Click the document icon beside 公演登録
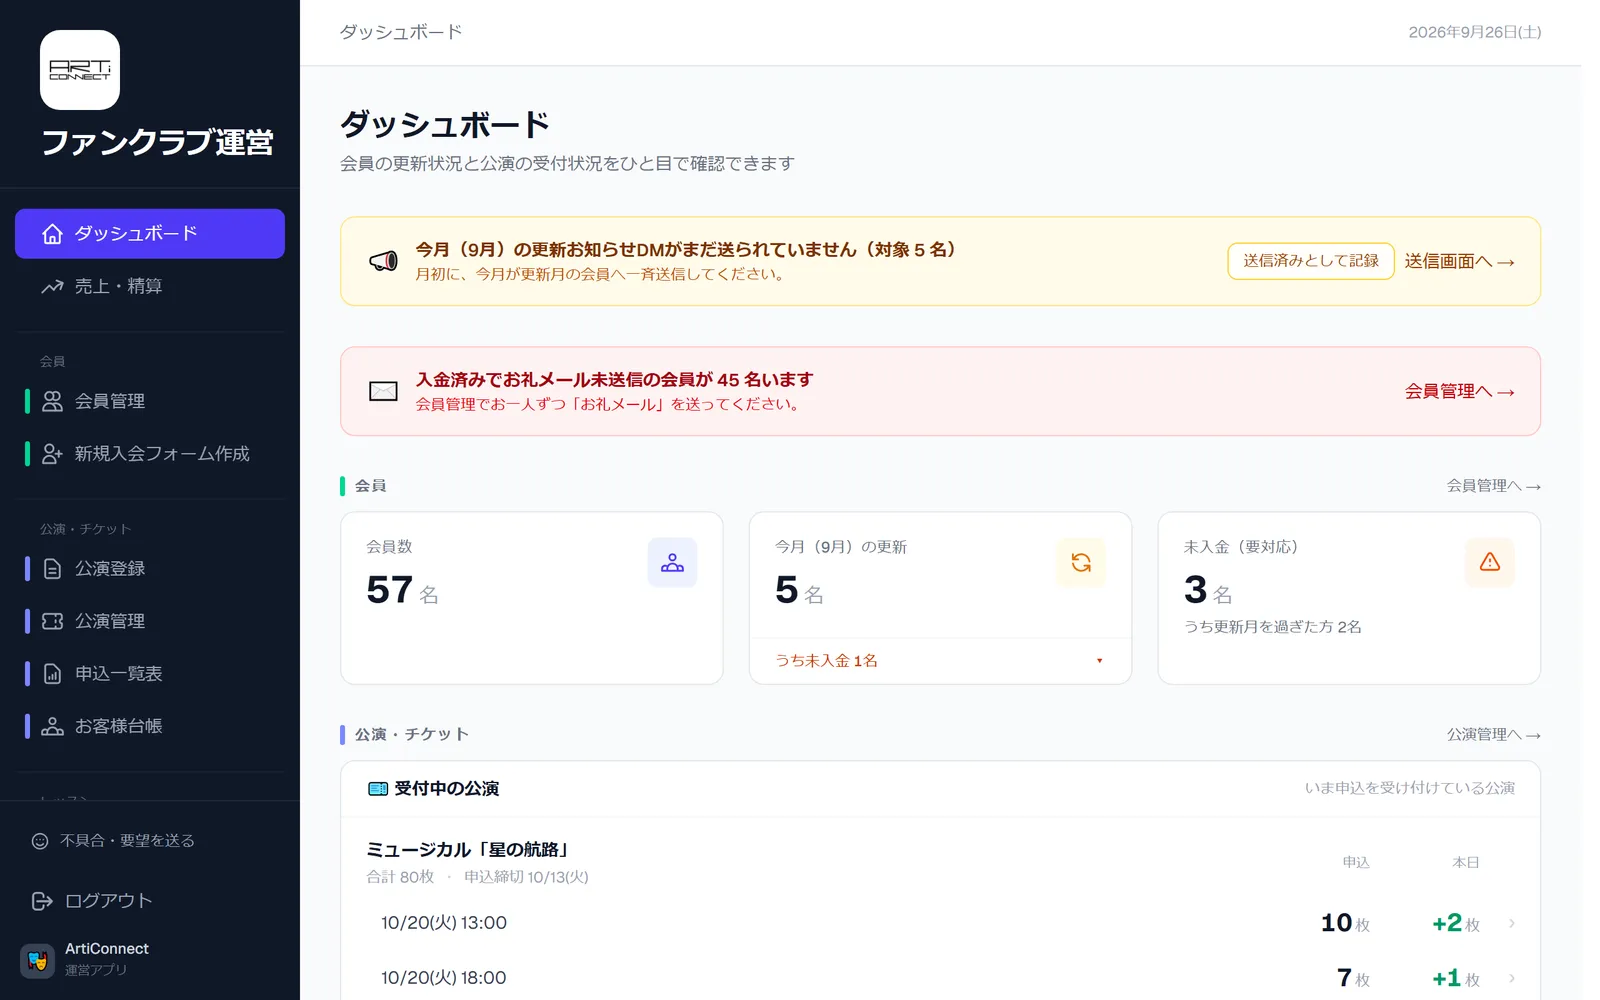This screenshot has width=1600, height=1000. [52, 569]
